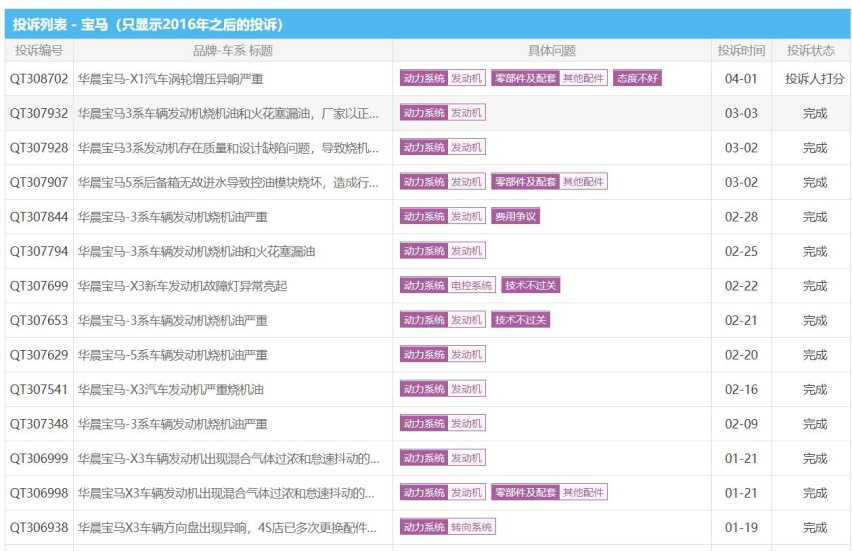Image resolution: width=852 pixels, height=551 pixels.
Task: Open the QT306938 title about 方向盘出现异响
Action: tap(227, 527)
